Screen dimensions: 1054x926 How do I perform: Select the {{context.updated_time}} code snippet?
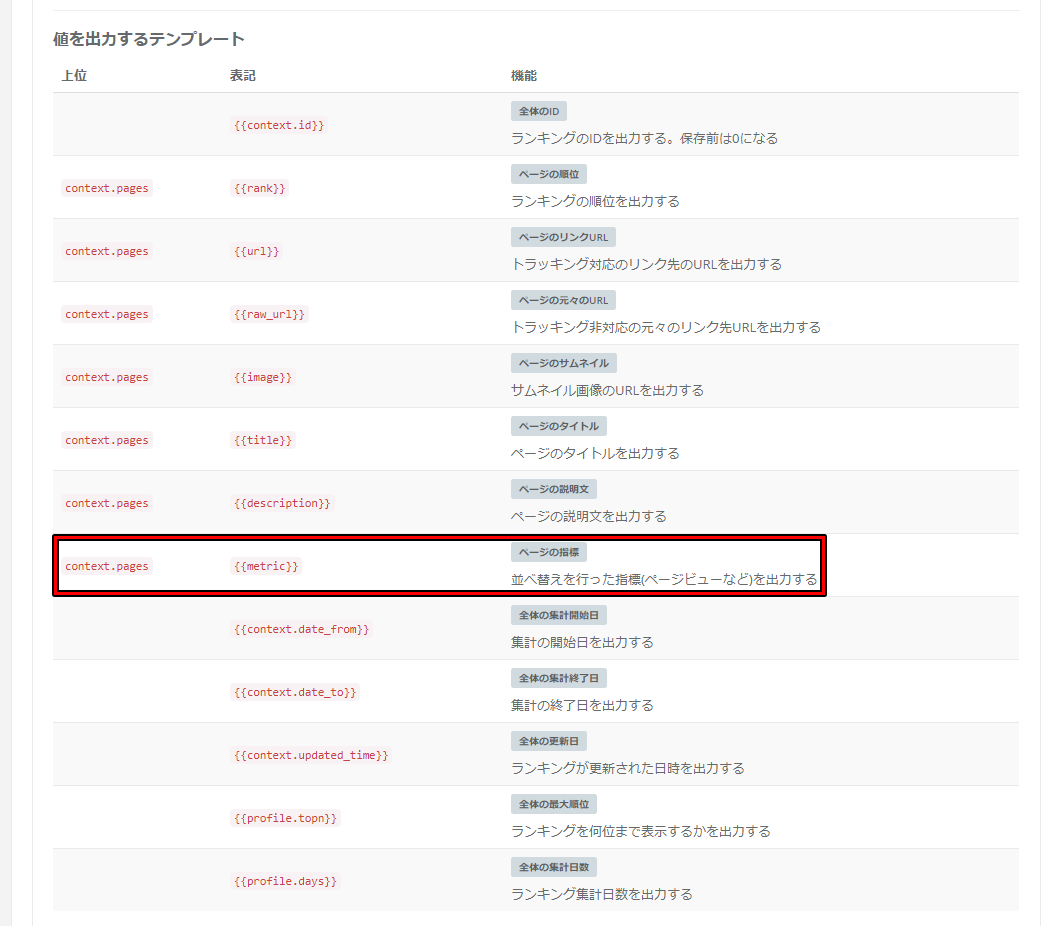(x=311, y=757)
